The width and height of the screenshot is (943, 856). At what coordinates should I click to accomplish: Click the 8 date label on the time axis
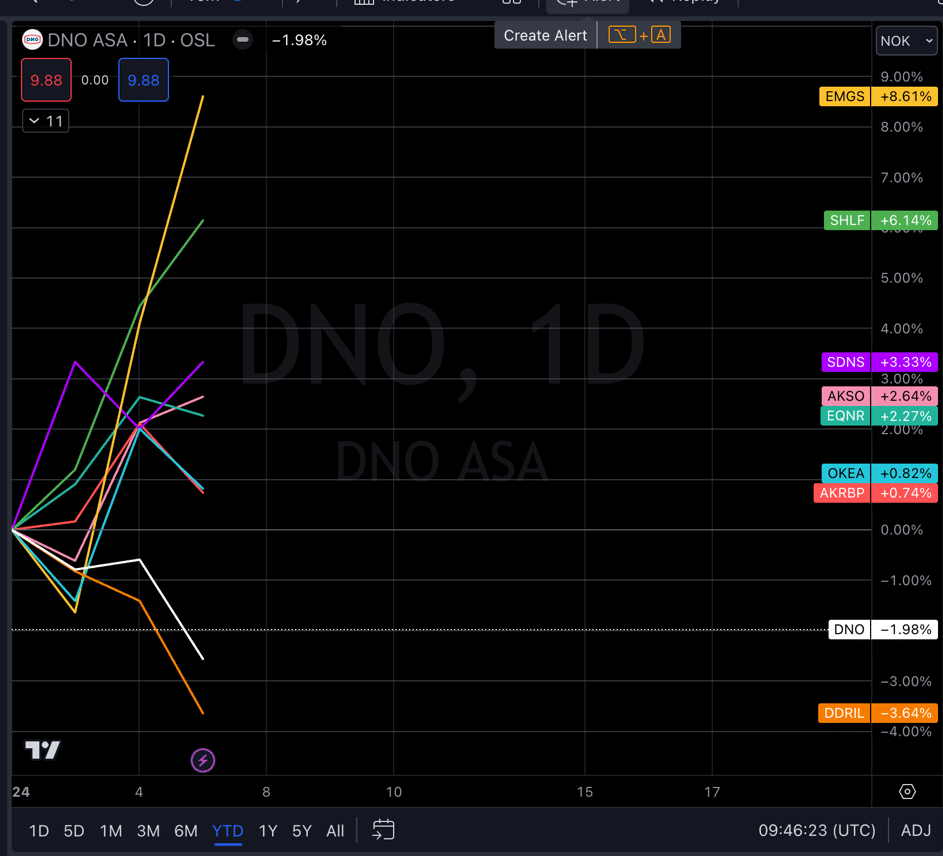coord(266,792)
